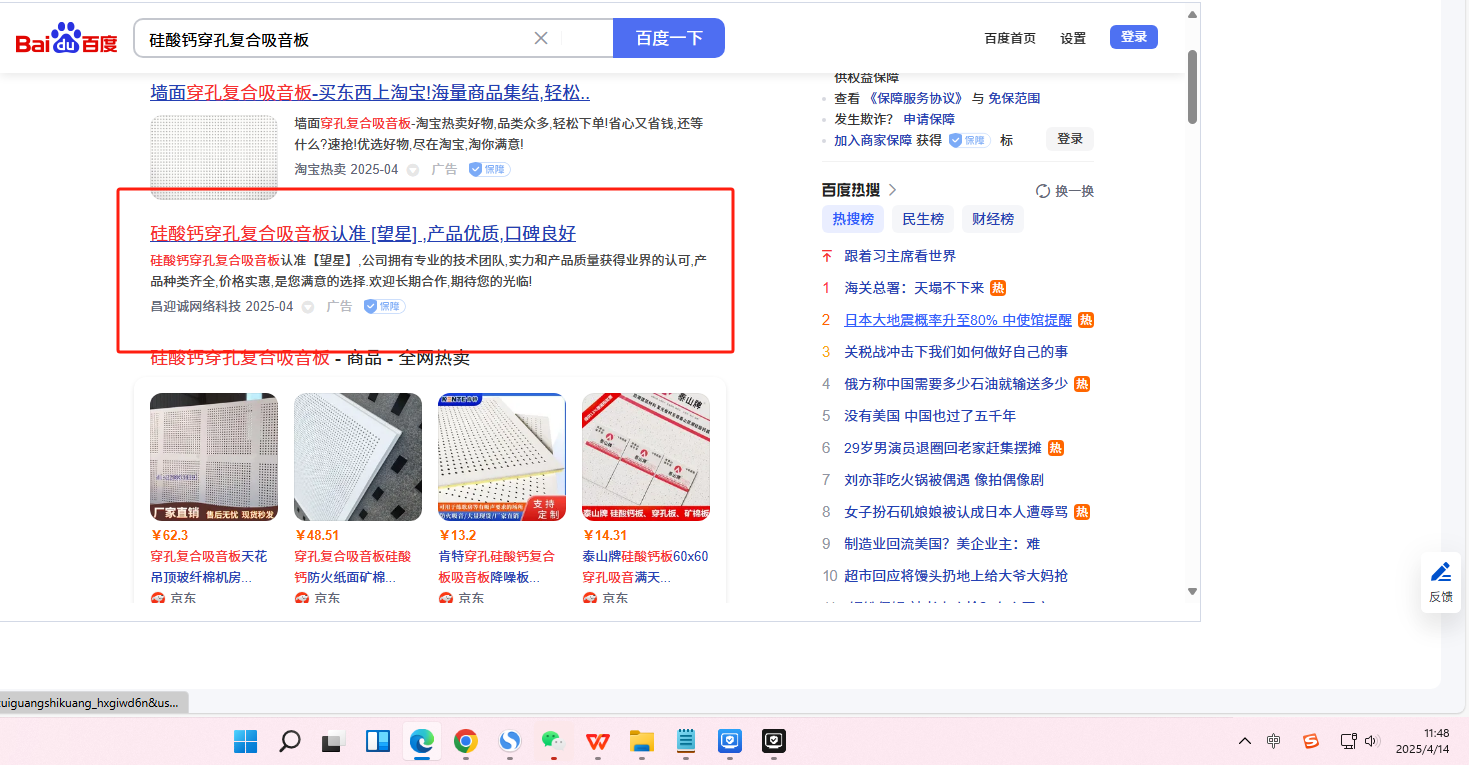Switch to the 财经榜 tab
The width and height of the screenshot is (1469, 765).
tap(993, 219)
